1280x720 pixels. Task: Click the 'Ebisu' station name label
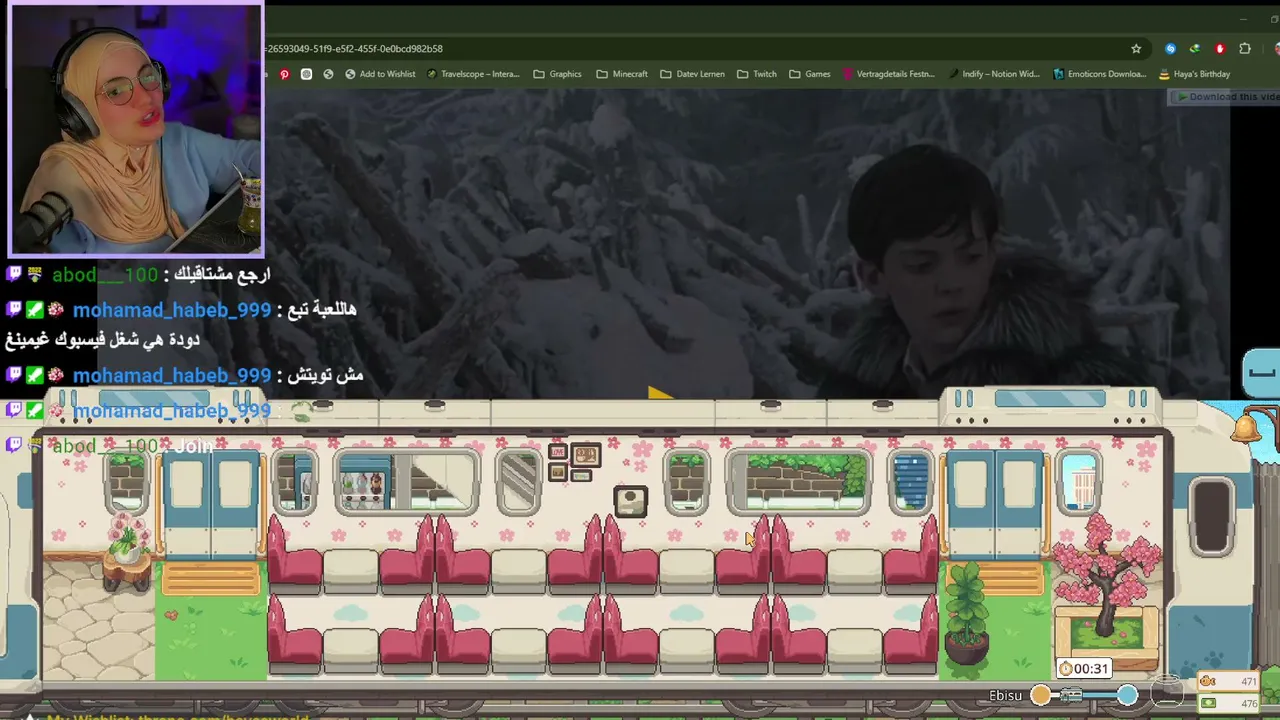[x=1006, y=695]
